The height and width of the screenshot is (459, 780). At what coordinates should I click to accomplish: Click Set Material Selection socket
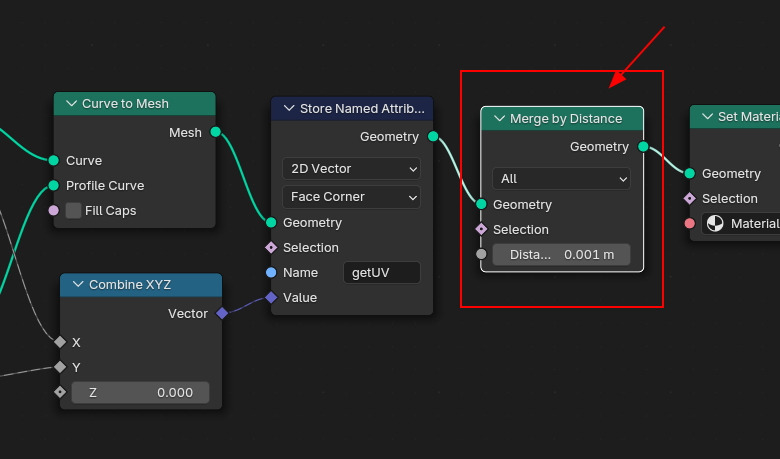point(689,198)
